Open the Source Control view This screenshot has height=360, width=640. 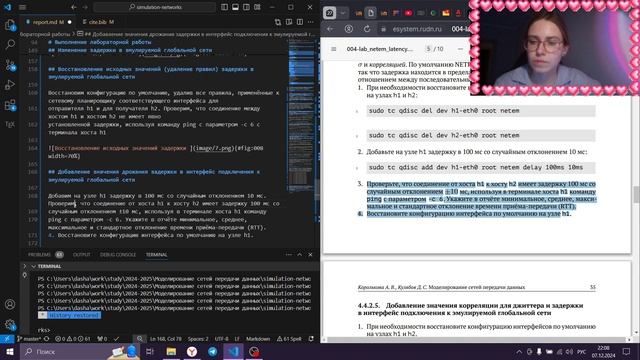[x=10, y=65]
